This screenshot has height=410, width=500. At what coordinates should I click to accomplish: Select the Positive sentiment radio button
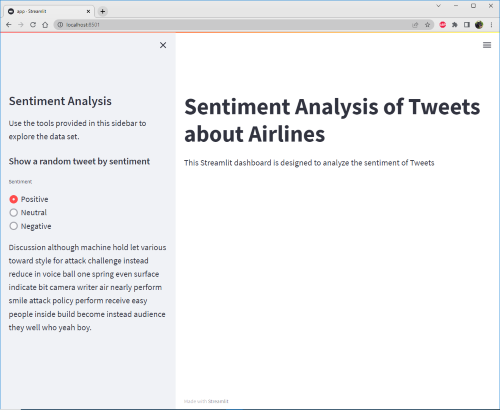[14, 199]
